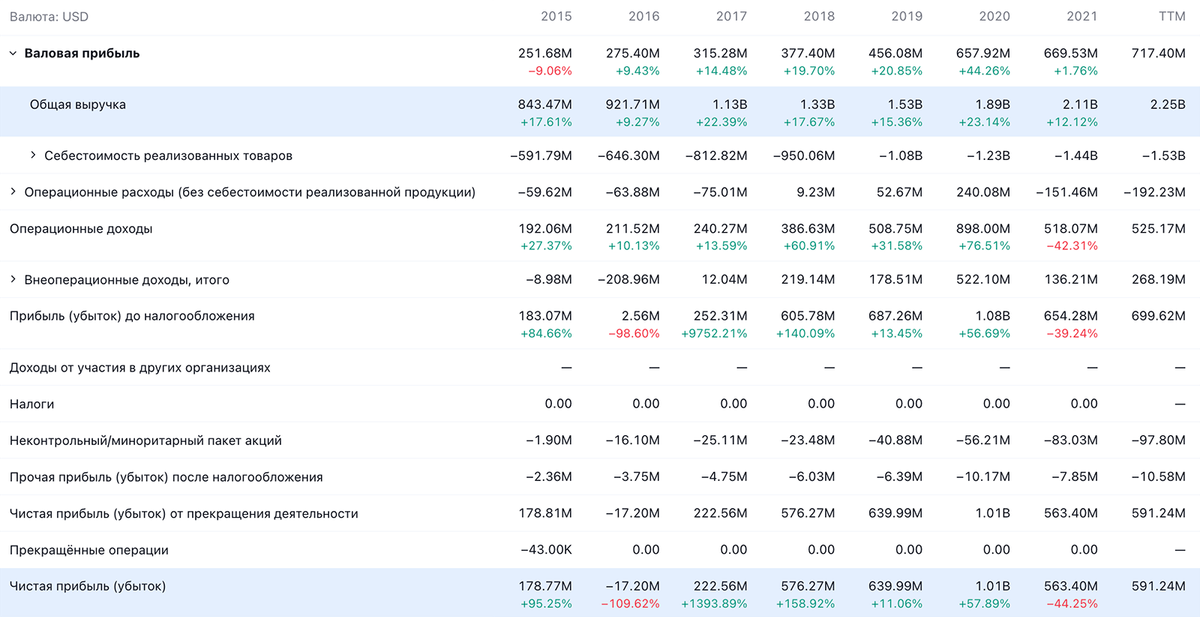Expand the Операционные расходы row
Viewport: 1200px width, 617px height.
13,192
